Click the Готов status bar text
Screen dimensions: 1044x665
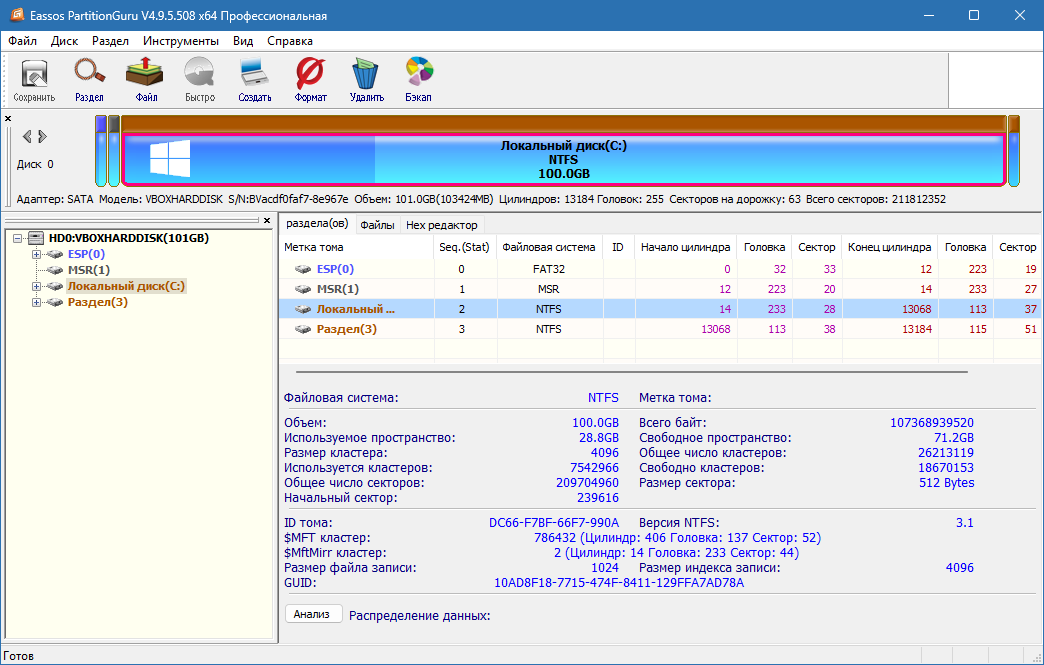19,656
